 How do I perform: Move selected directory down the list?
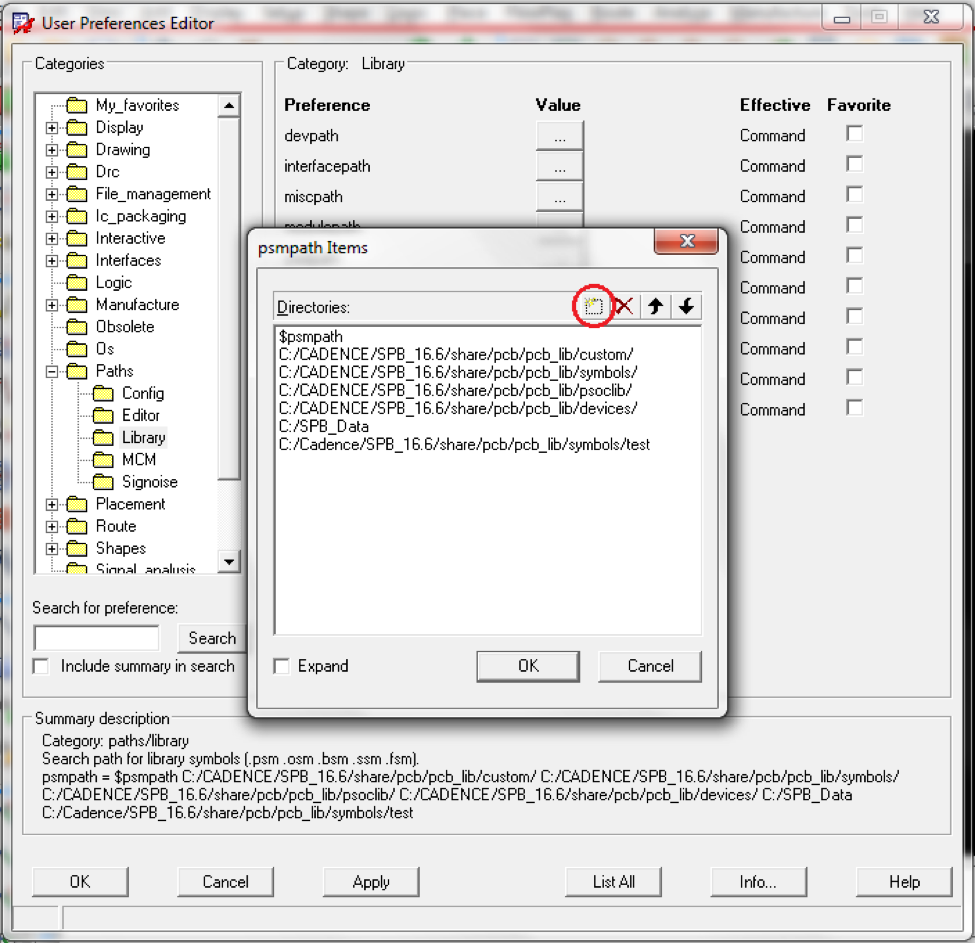[686, 306]
